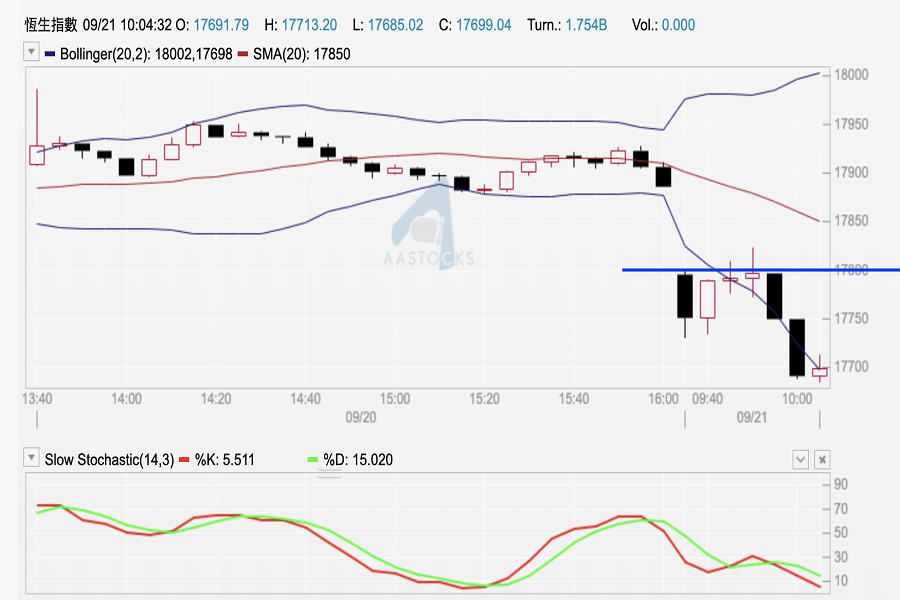Click the 15:40 time axis label
Viewport: 900px width, 600px height.
pyautogui.click(x=574, y=398)
